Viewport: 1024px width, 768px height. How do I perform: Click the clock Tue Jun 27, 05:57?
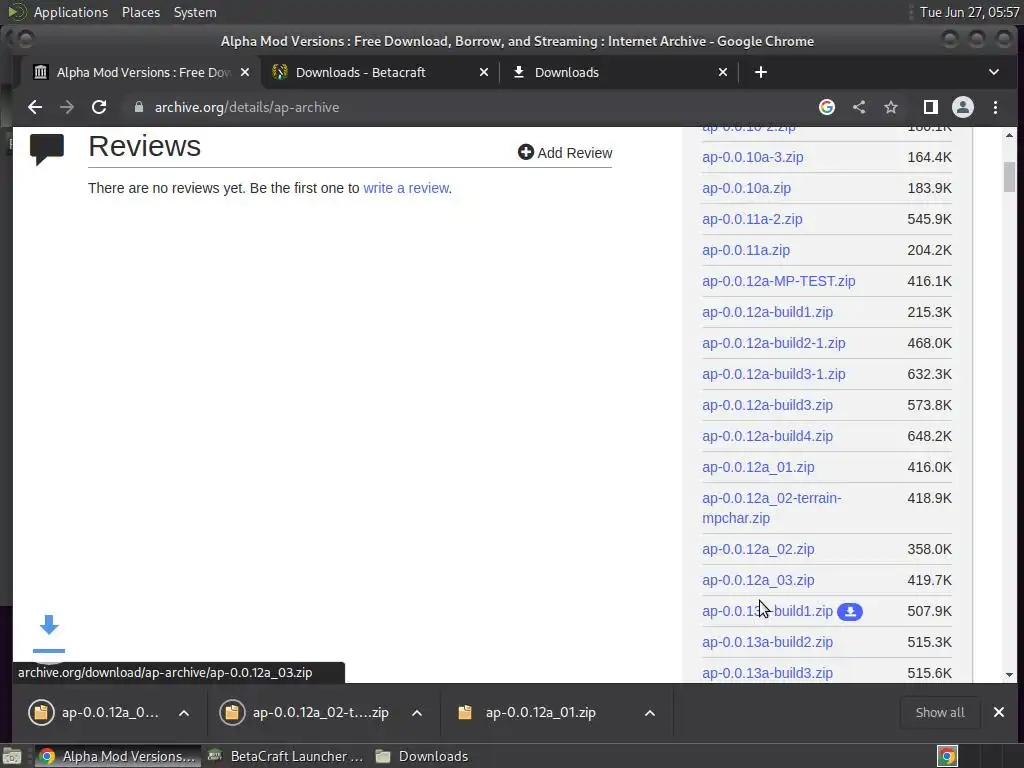click(x=969, y=12)
